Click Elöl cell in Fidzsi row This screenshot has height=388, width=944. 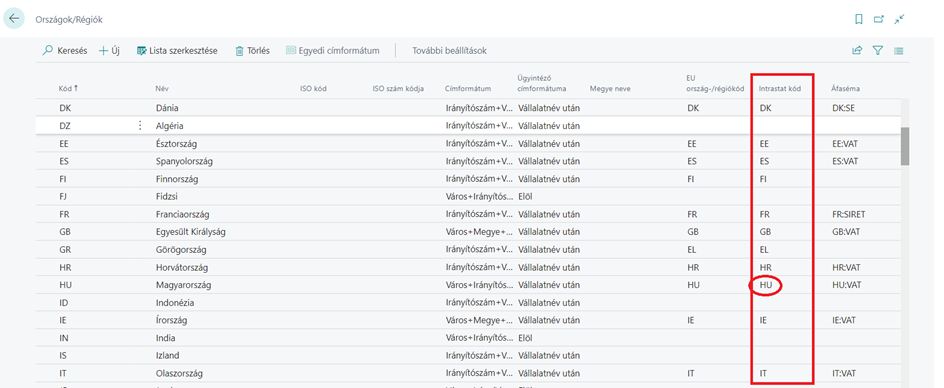pyautogui.click(x=526, y=196)
